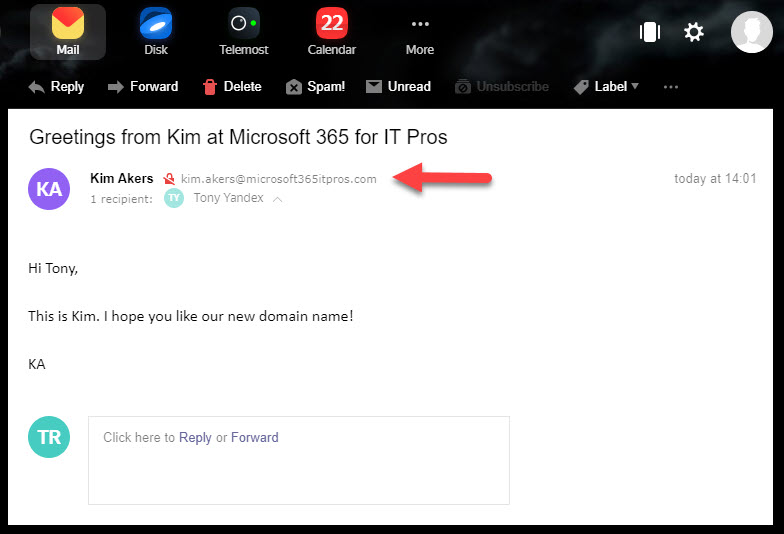Open the Calendar app showing 22
Image resolution: width=784 pixels, height=534 pixels.
332,32
